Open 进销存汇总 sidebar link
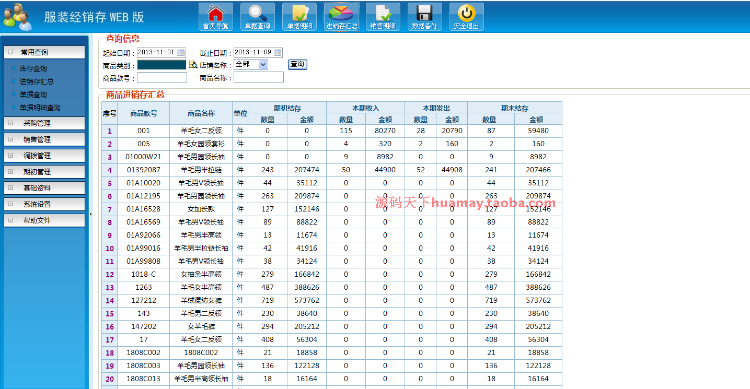The width and height of the screenshot is (750, 389). click(x=36, y=82)
